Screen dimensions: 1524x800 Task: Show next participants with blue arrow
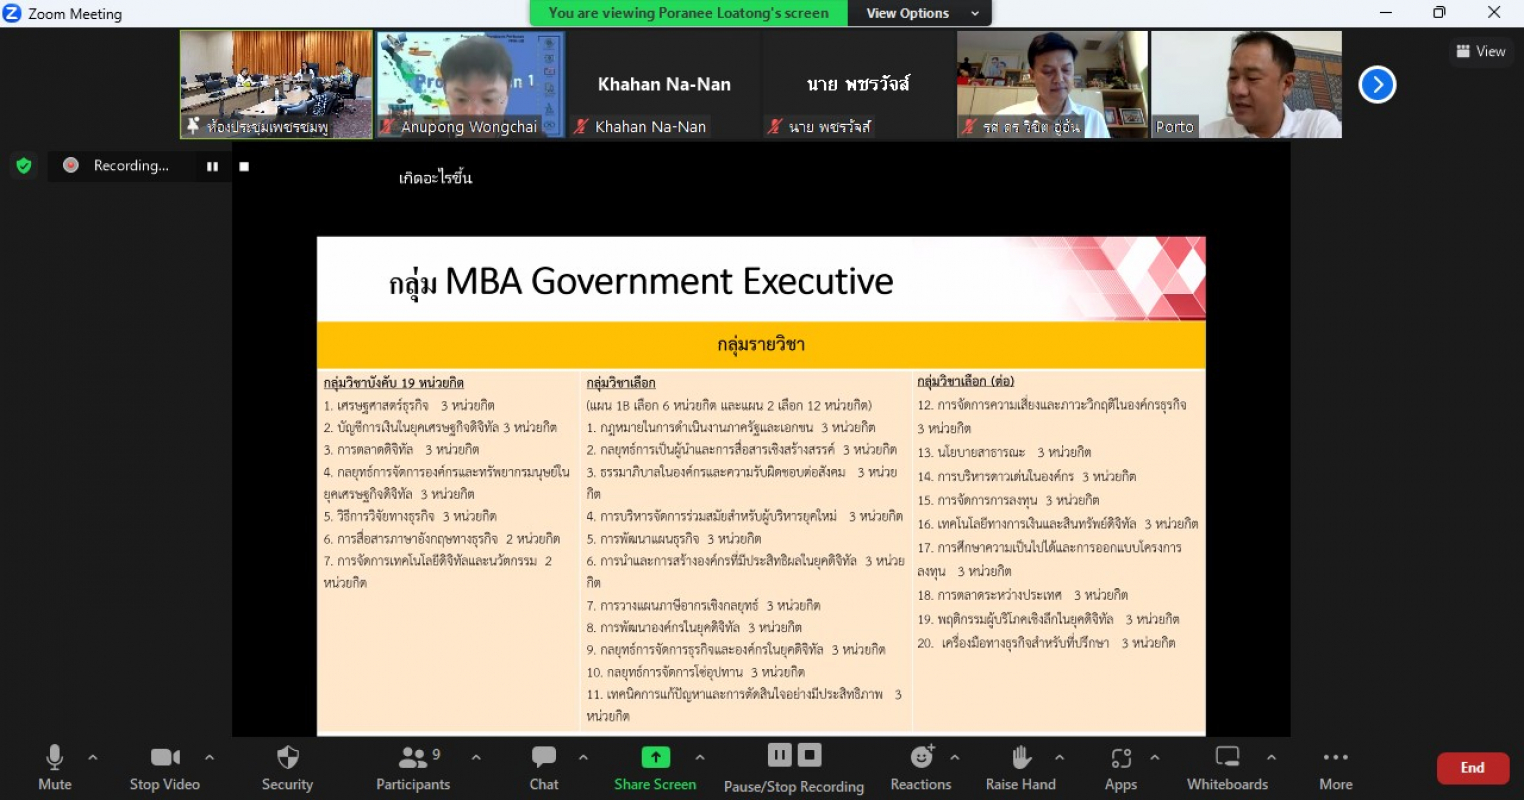[x=1377, y=85]
